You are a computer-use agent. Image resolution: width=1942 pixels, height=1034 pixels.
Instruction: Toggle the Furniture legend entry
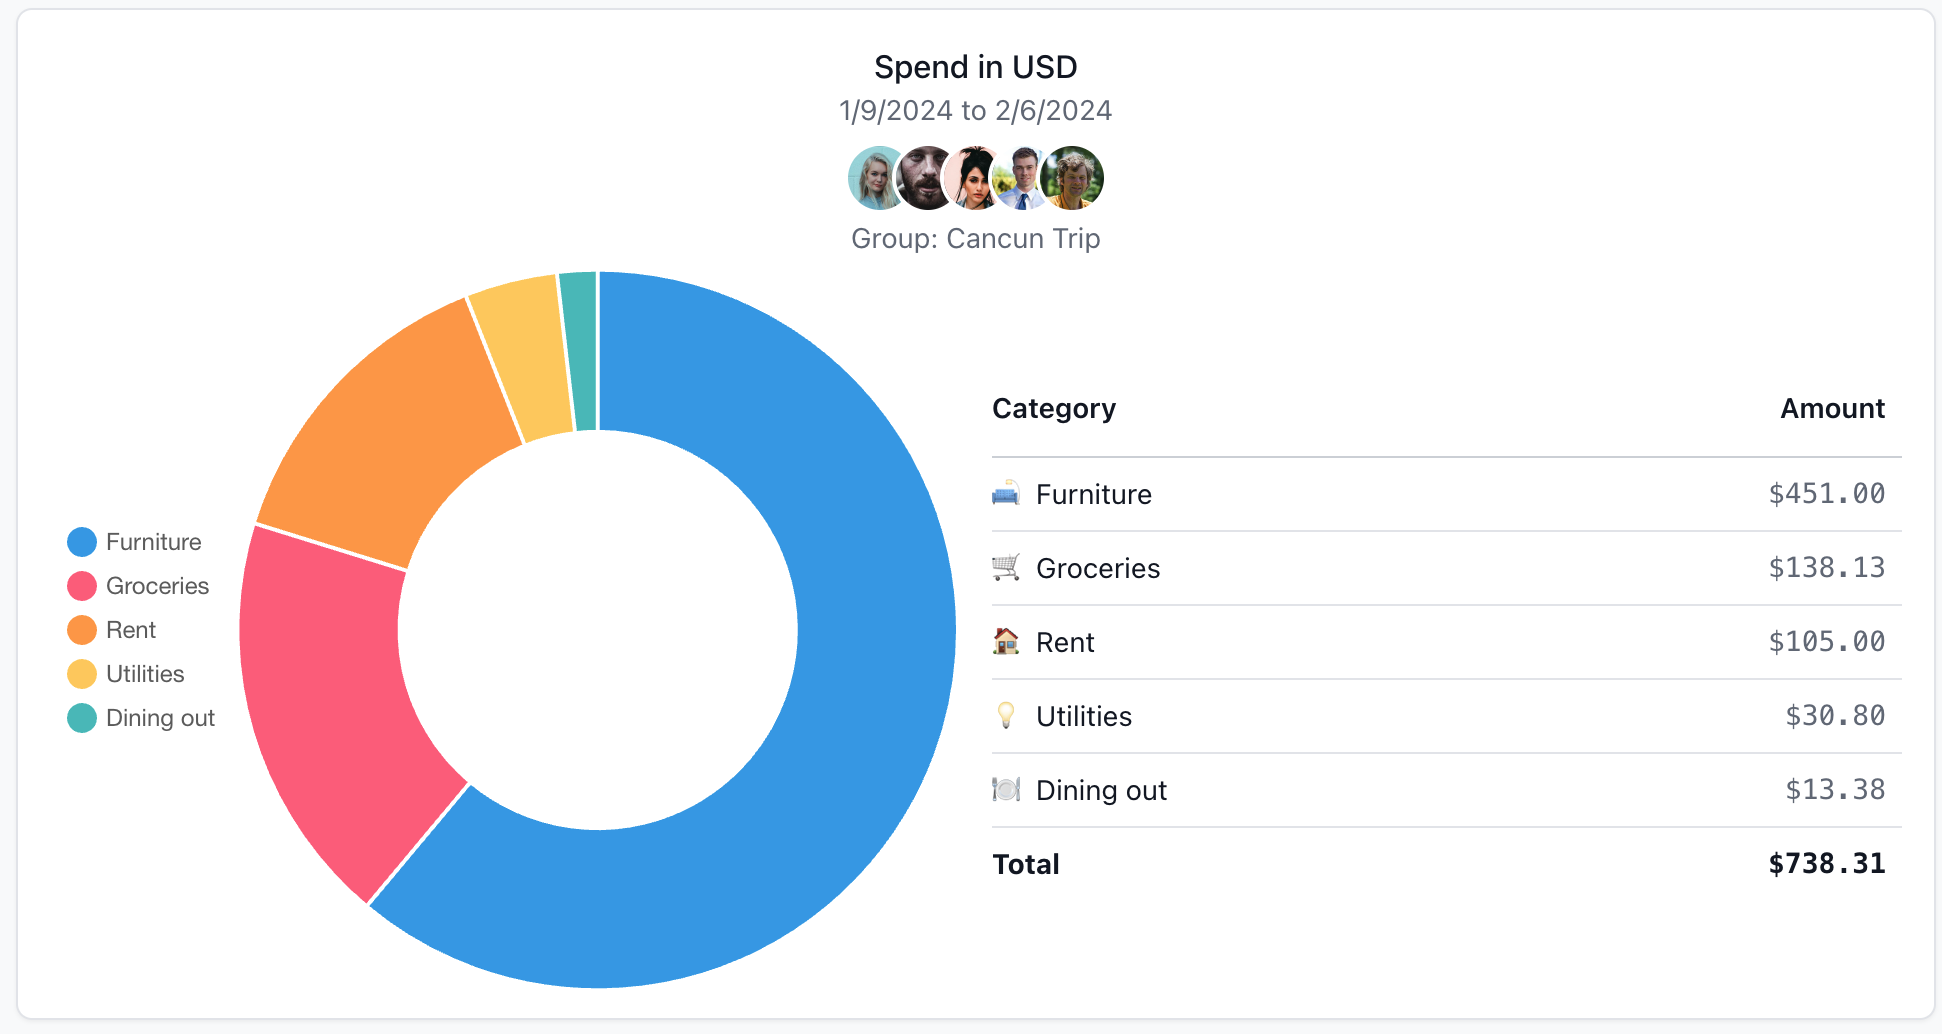point(153,541)
